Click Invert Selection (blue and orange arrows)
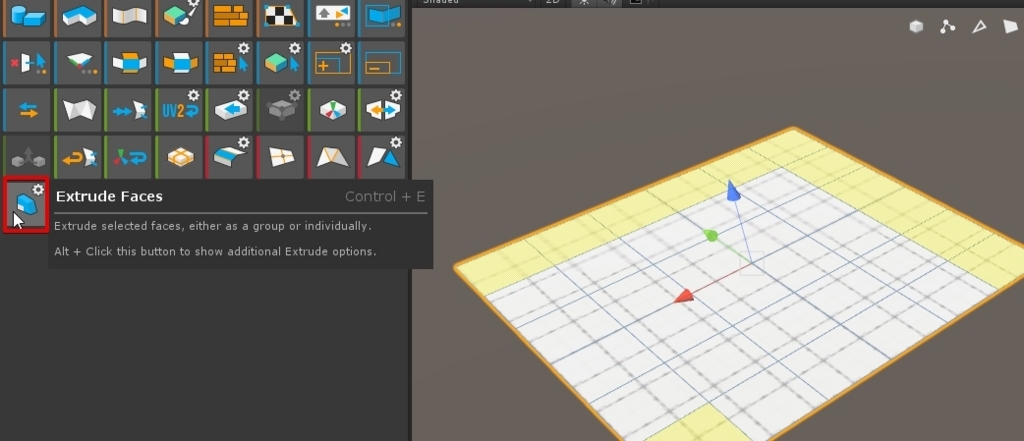The width and height of the screenshot is (1024, 441). 27,110
